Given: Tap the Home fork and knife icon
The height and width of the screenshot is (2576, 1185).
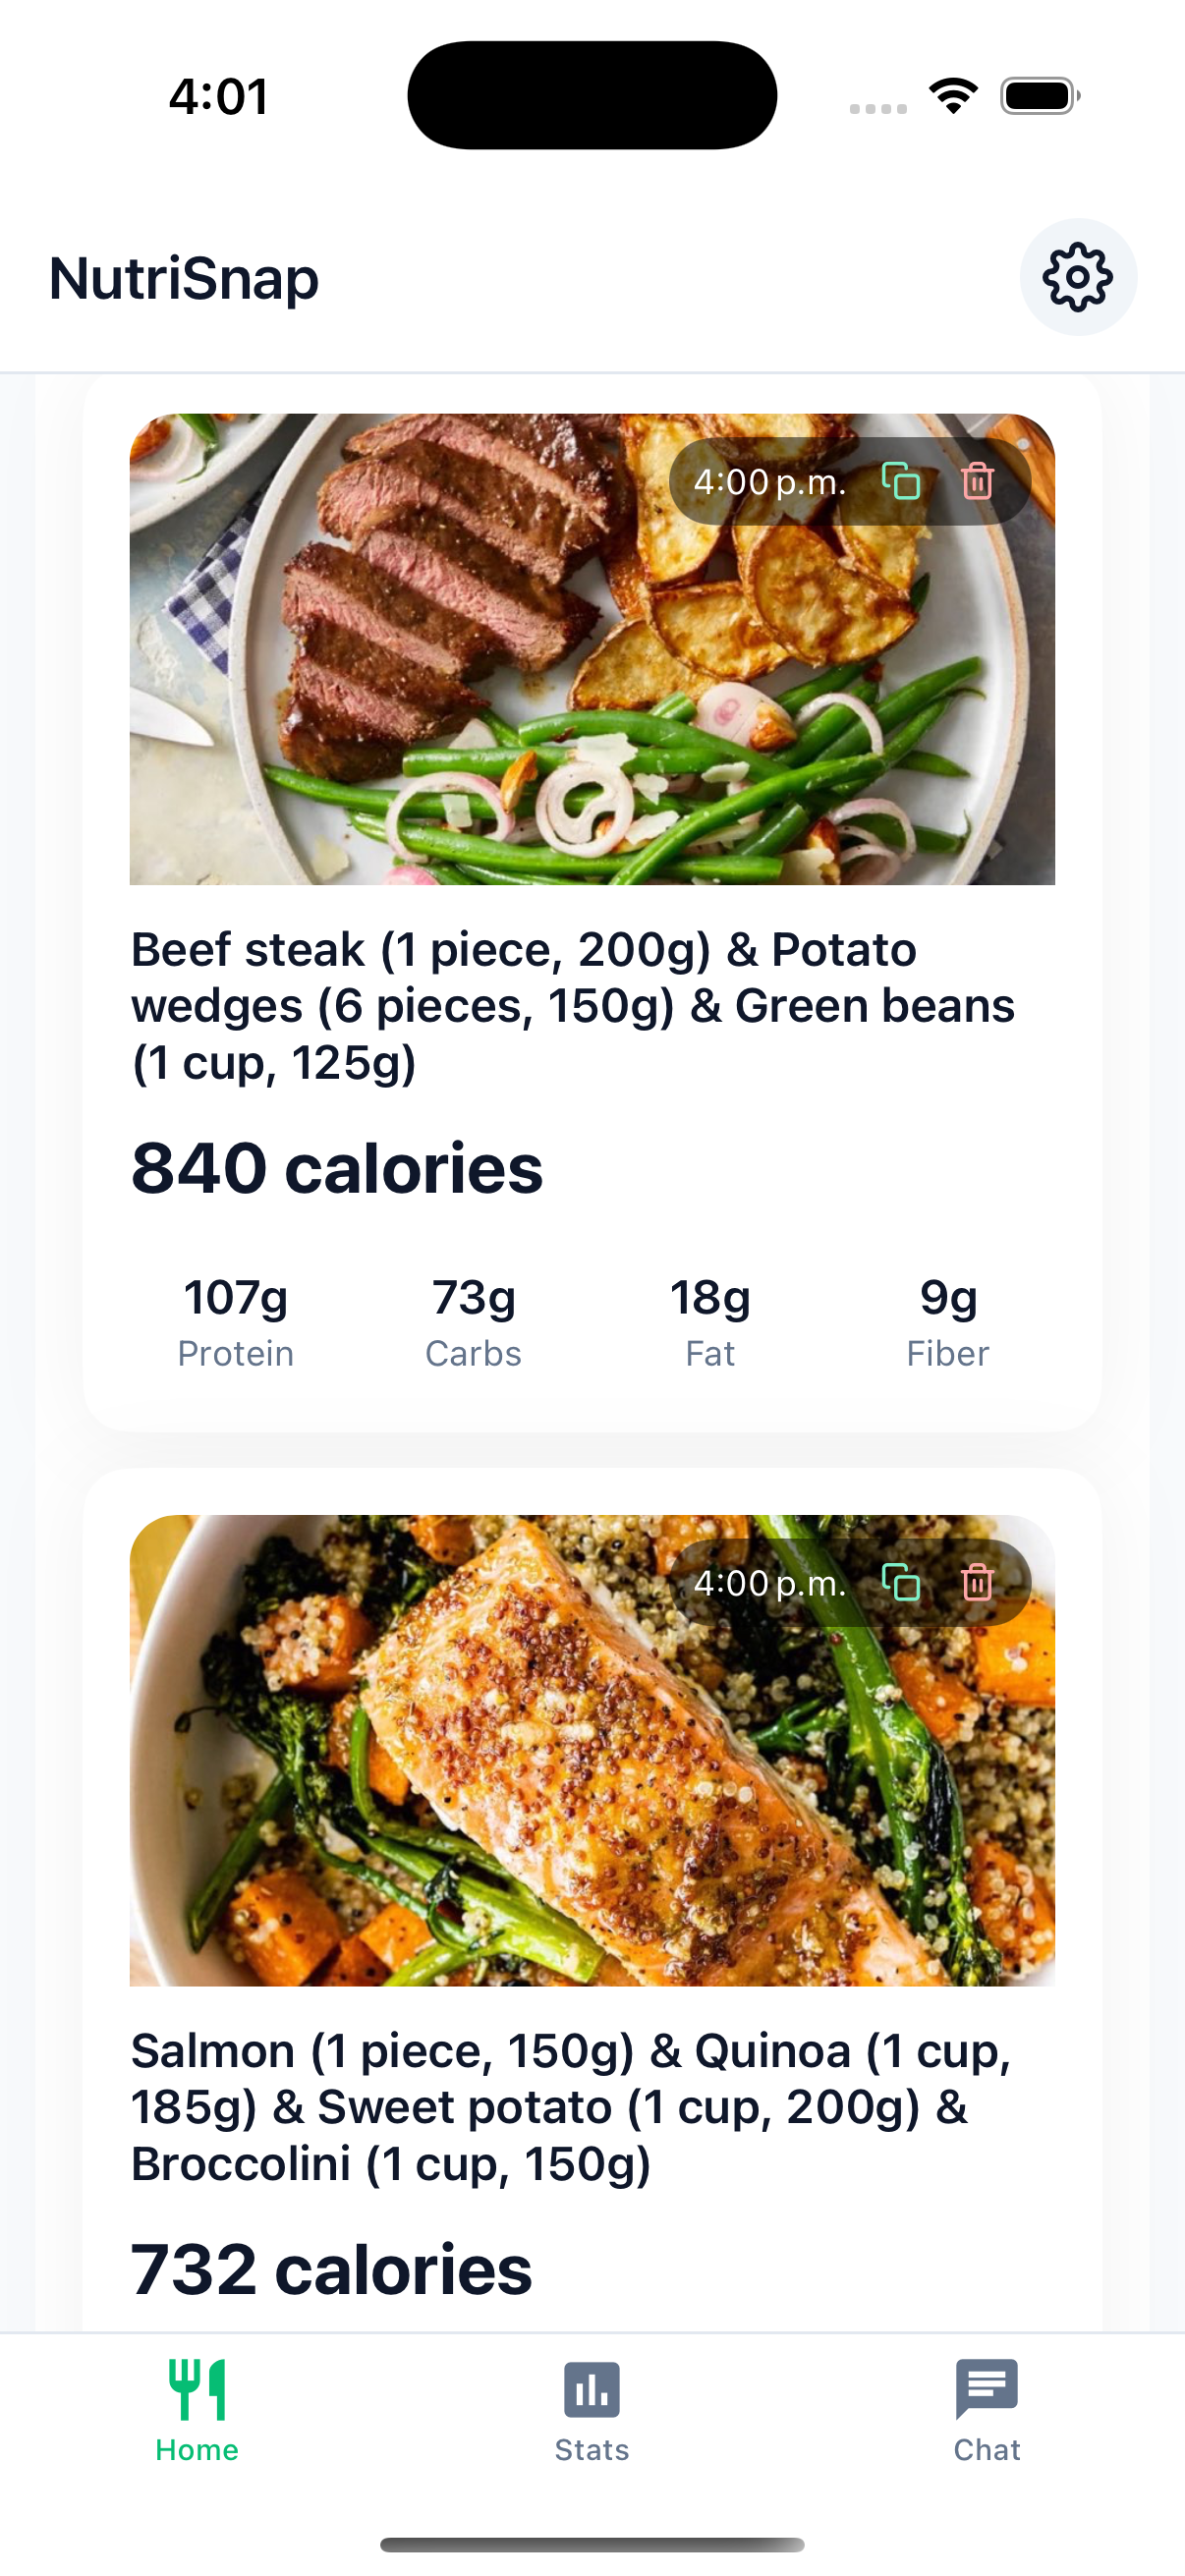Looking at the screenshot, I should click(197, 2388).
